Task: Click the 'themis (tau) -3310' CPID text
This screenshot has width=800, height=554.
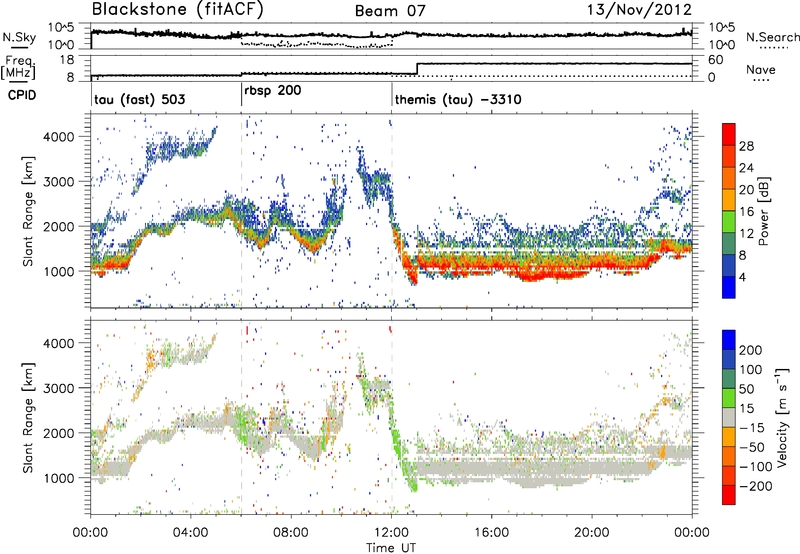Action: (x=458, y=99)
